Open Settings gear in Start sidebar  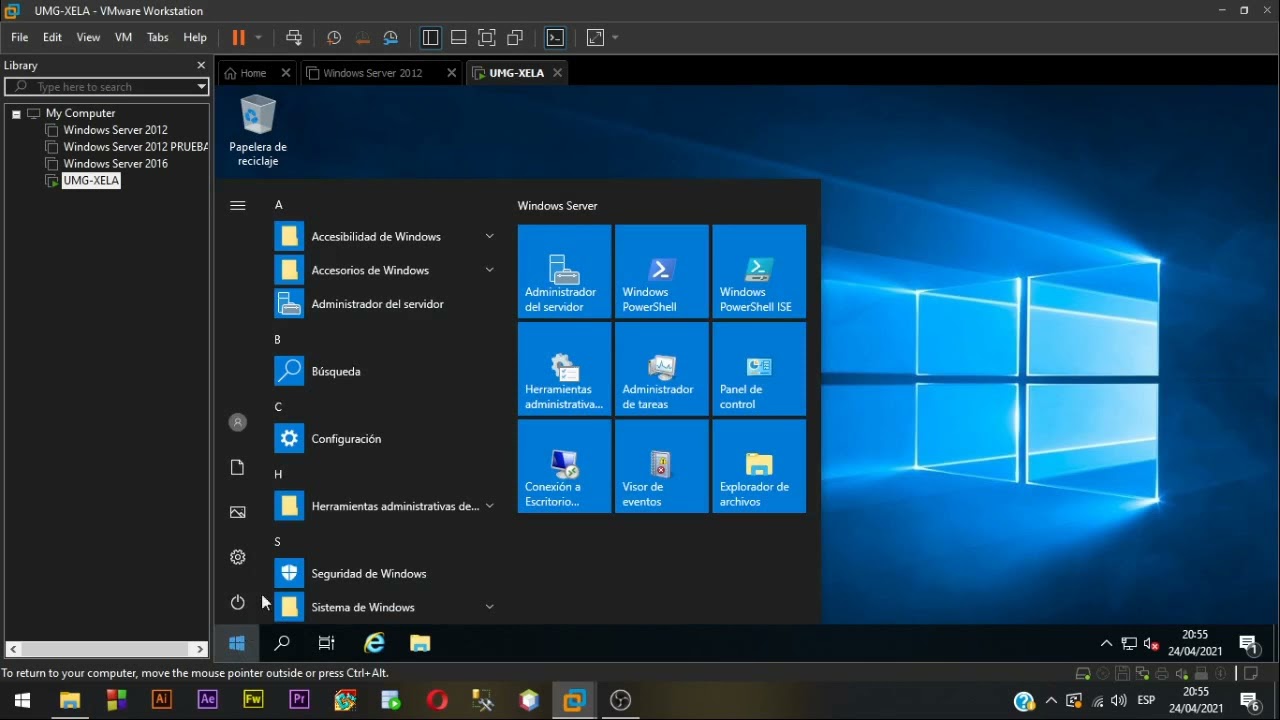[x=238, y=558]
